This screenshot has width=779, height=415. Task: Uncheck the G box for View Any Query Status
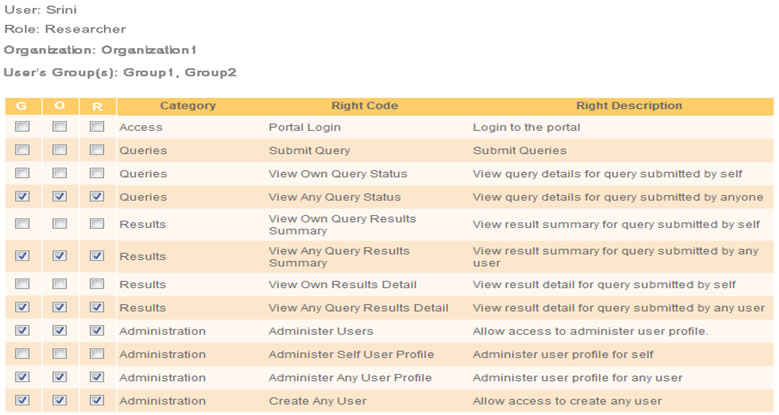[x=22, y=197]
